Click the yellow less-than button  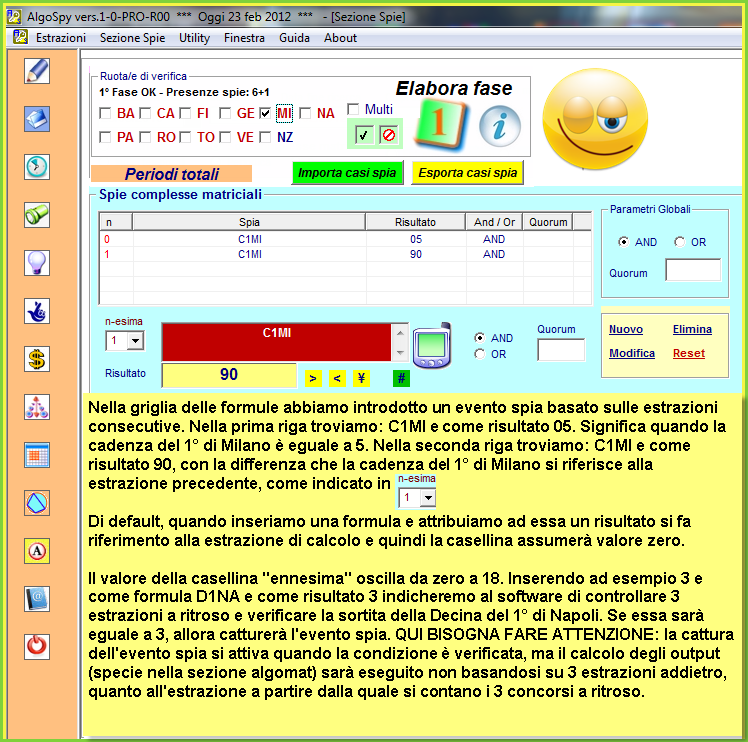point(337,378)
